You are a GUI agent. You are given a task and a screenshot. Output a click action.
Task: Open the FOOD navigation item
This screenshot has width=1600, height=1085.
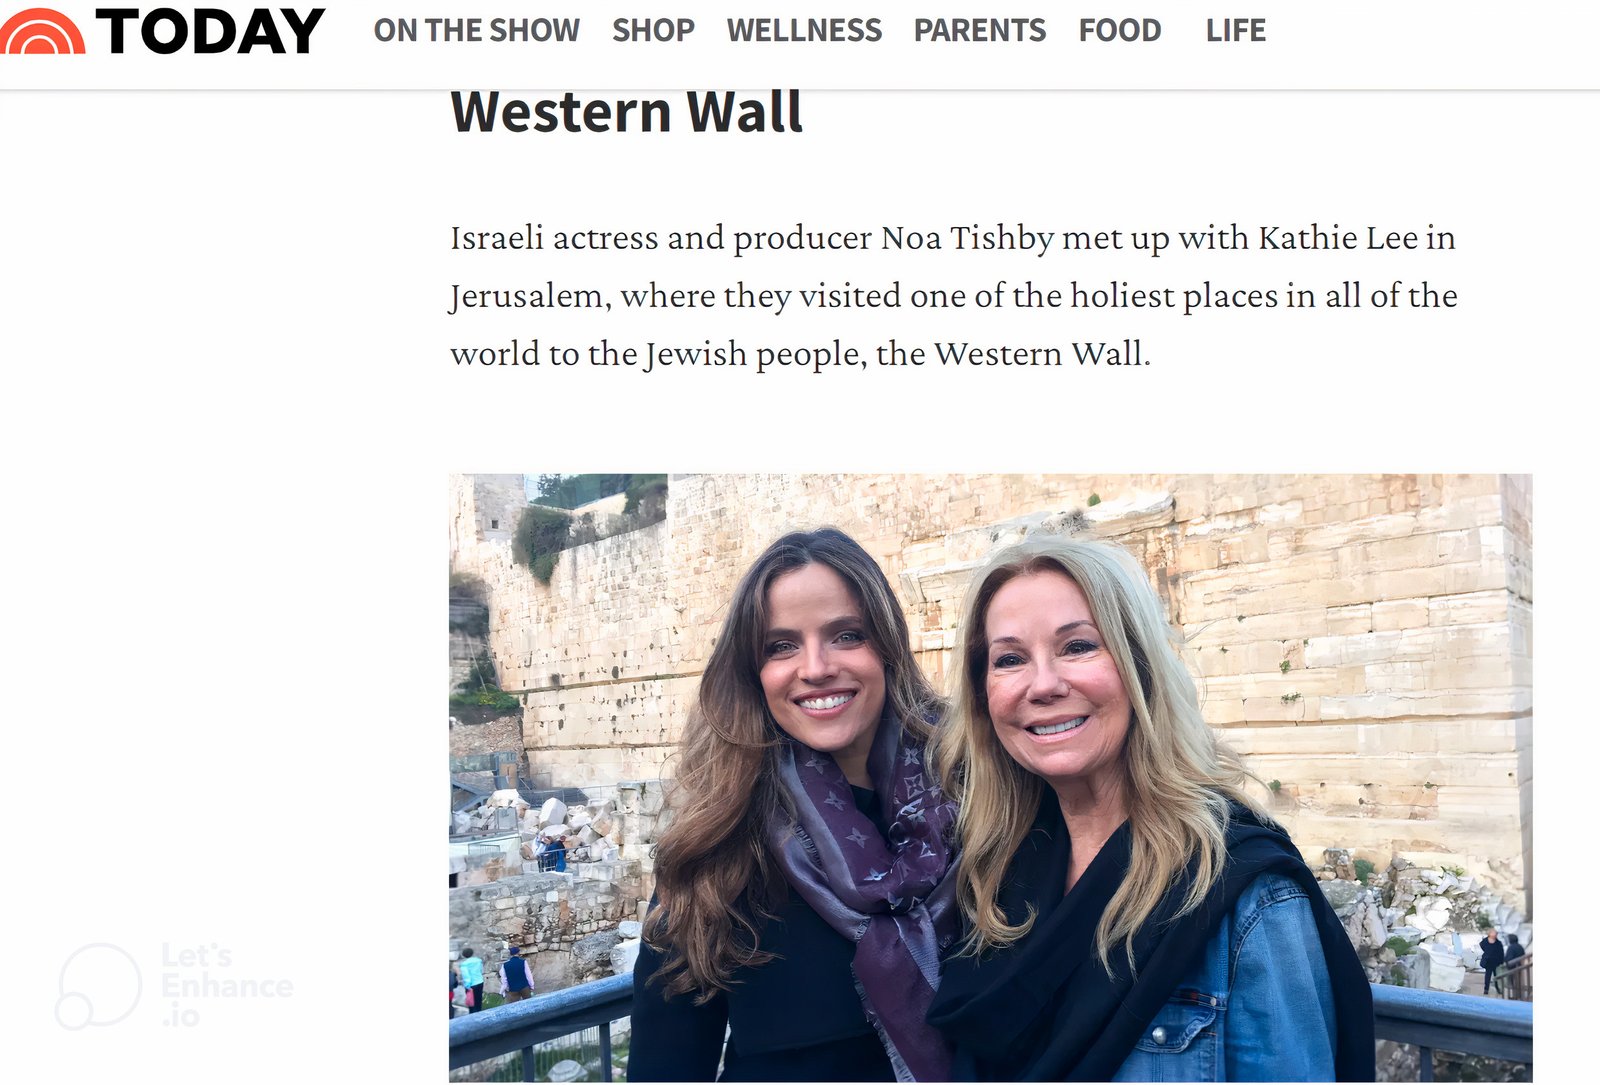[1120, 31]
